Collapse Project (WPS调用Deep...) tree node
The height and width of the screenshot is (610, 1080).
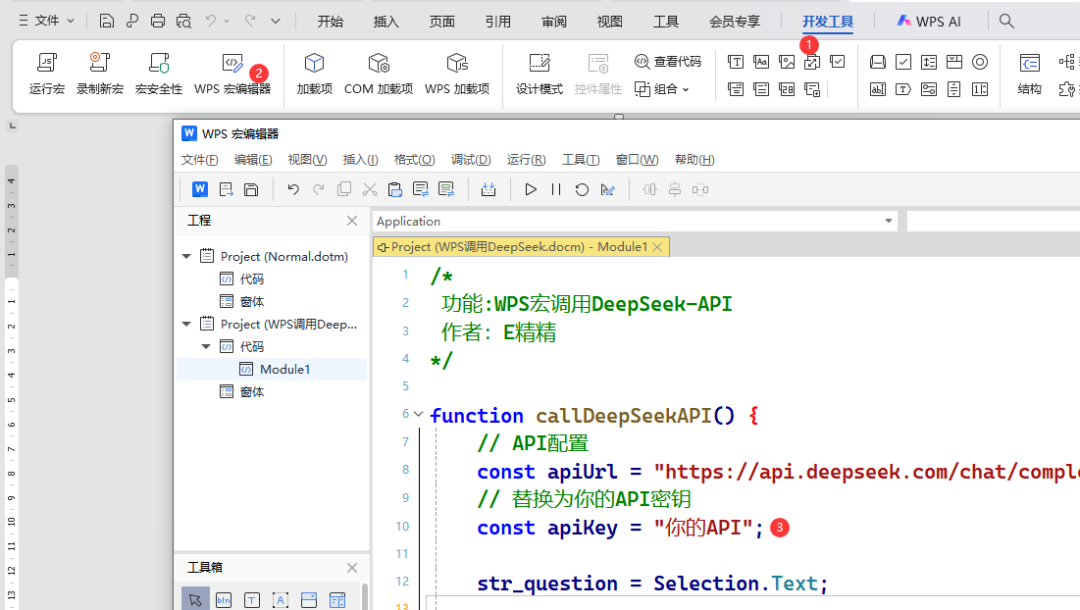(x=187, y=324)
